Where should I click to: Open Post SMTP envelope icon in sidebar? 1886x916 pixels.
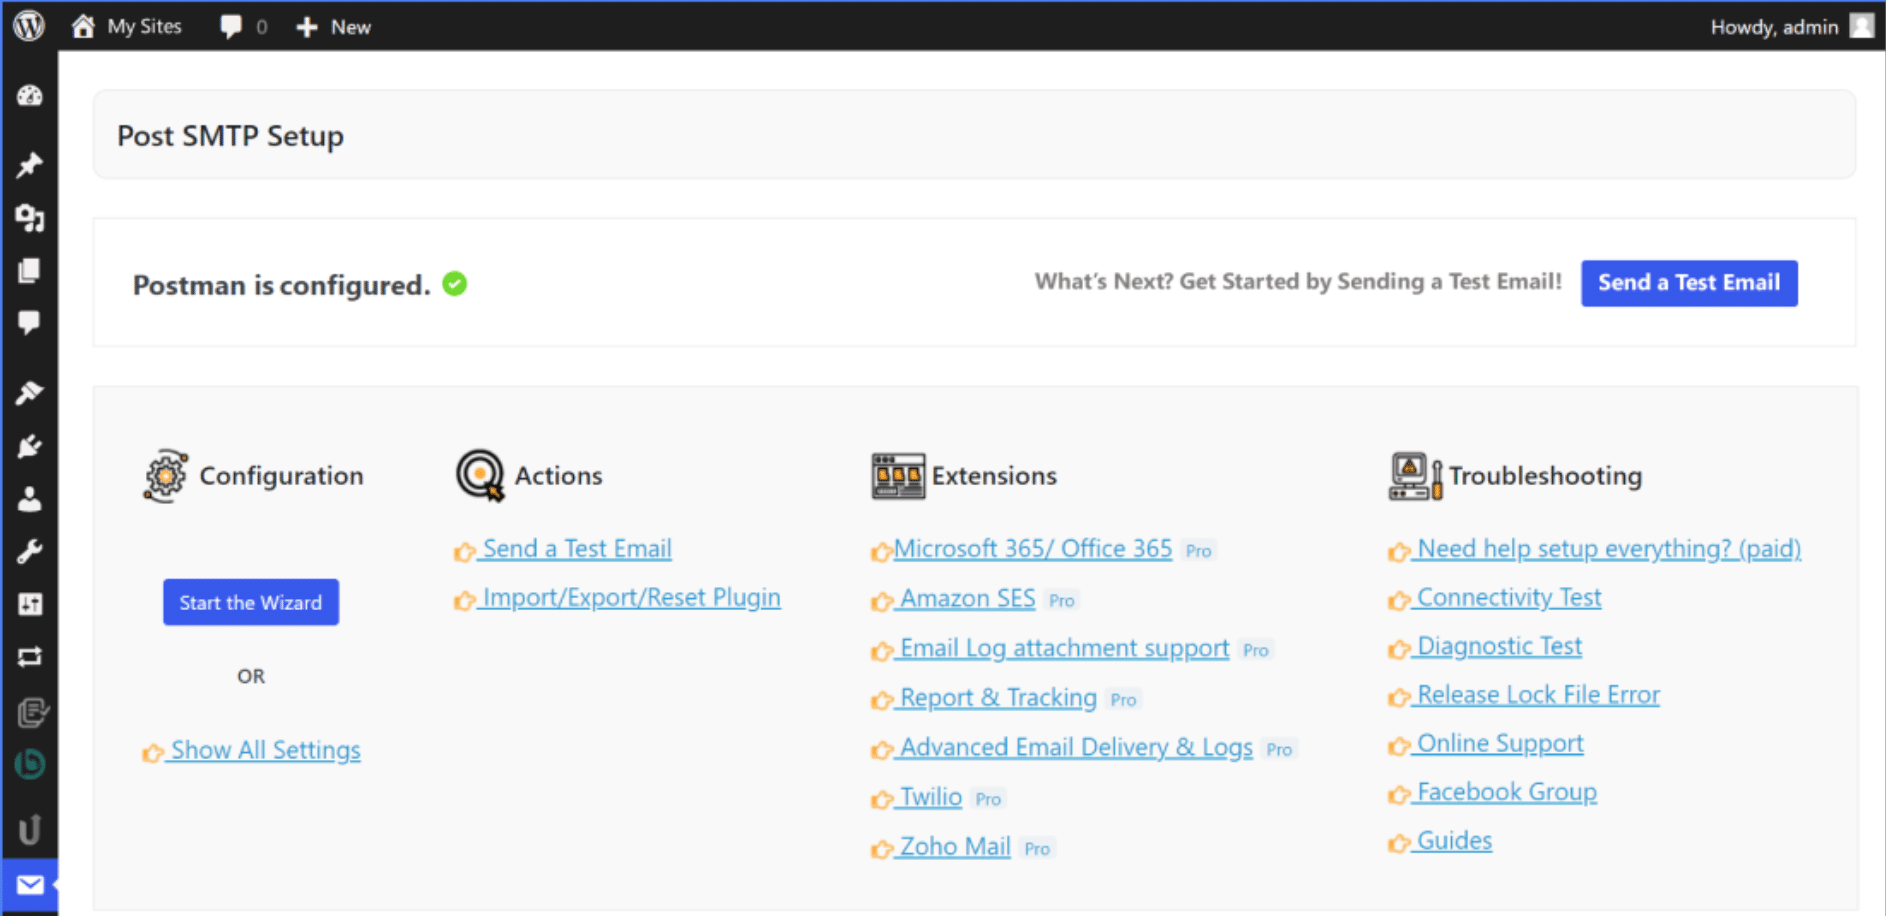(x=30, y=885)
